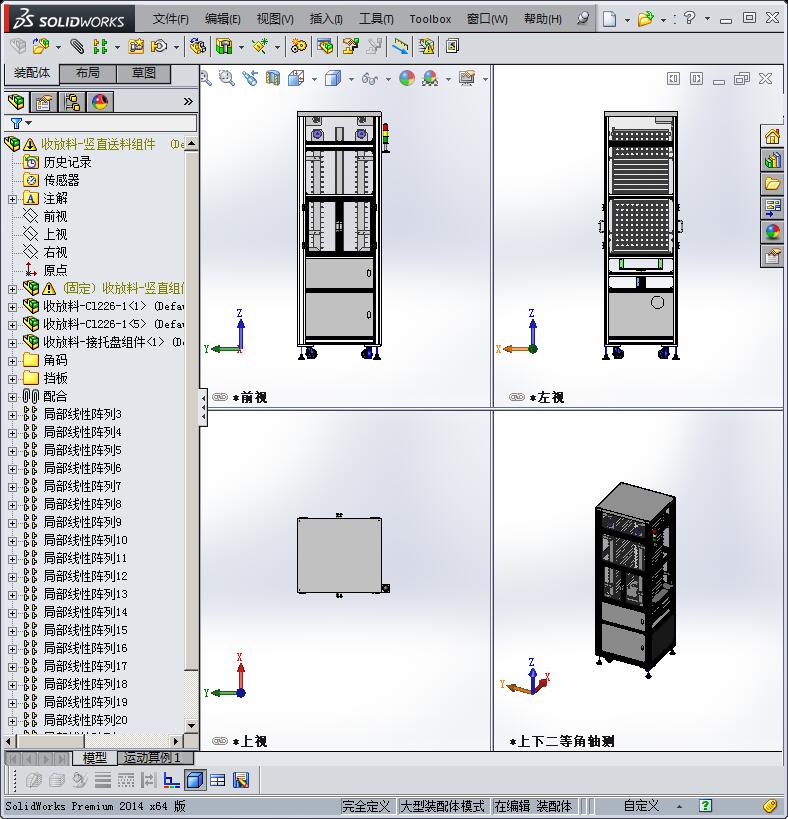Click Reference Geometry icon

(x=260, y=46)
